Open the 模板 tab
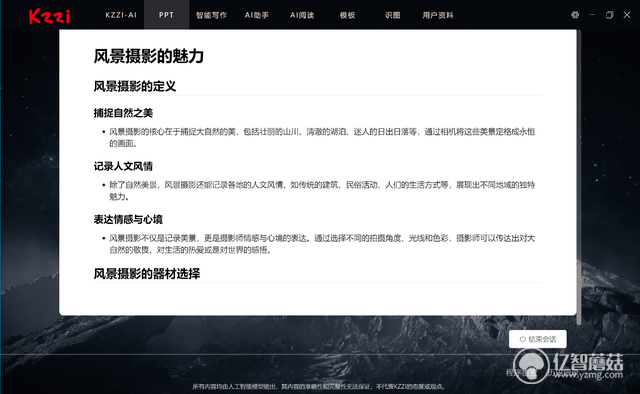 [x=347, y=15]
